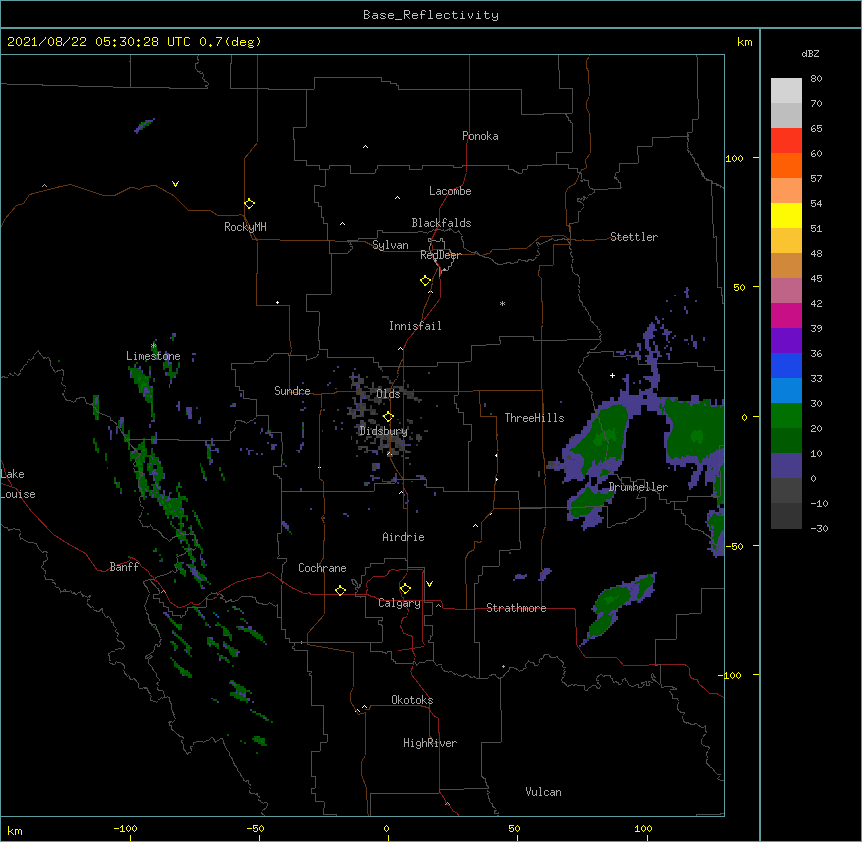
Task: Click the -30 value in the dBZ legend
Action: pos(819,529)
